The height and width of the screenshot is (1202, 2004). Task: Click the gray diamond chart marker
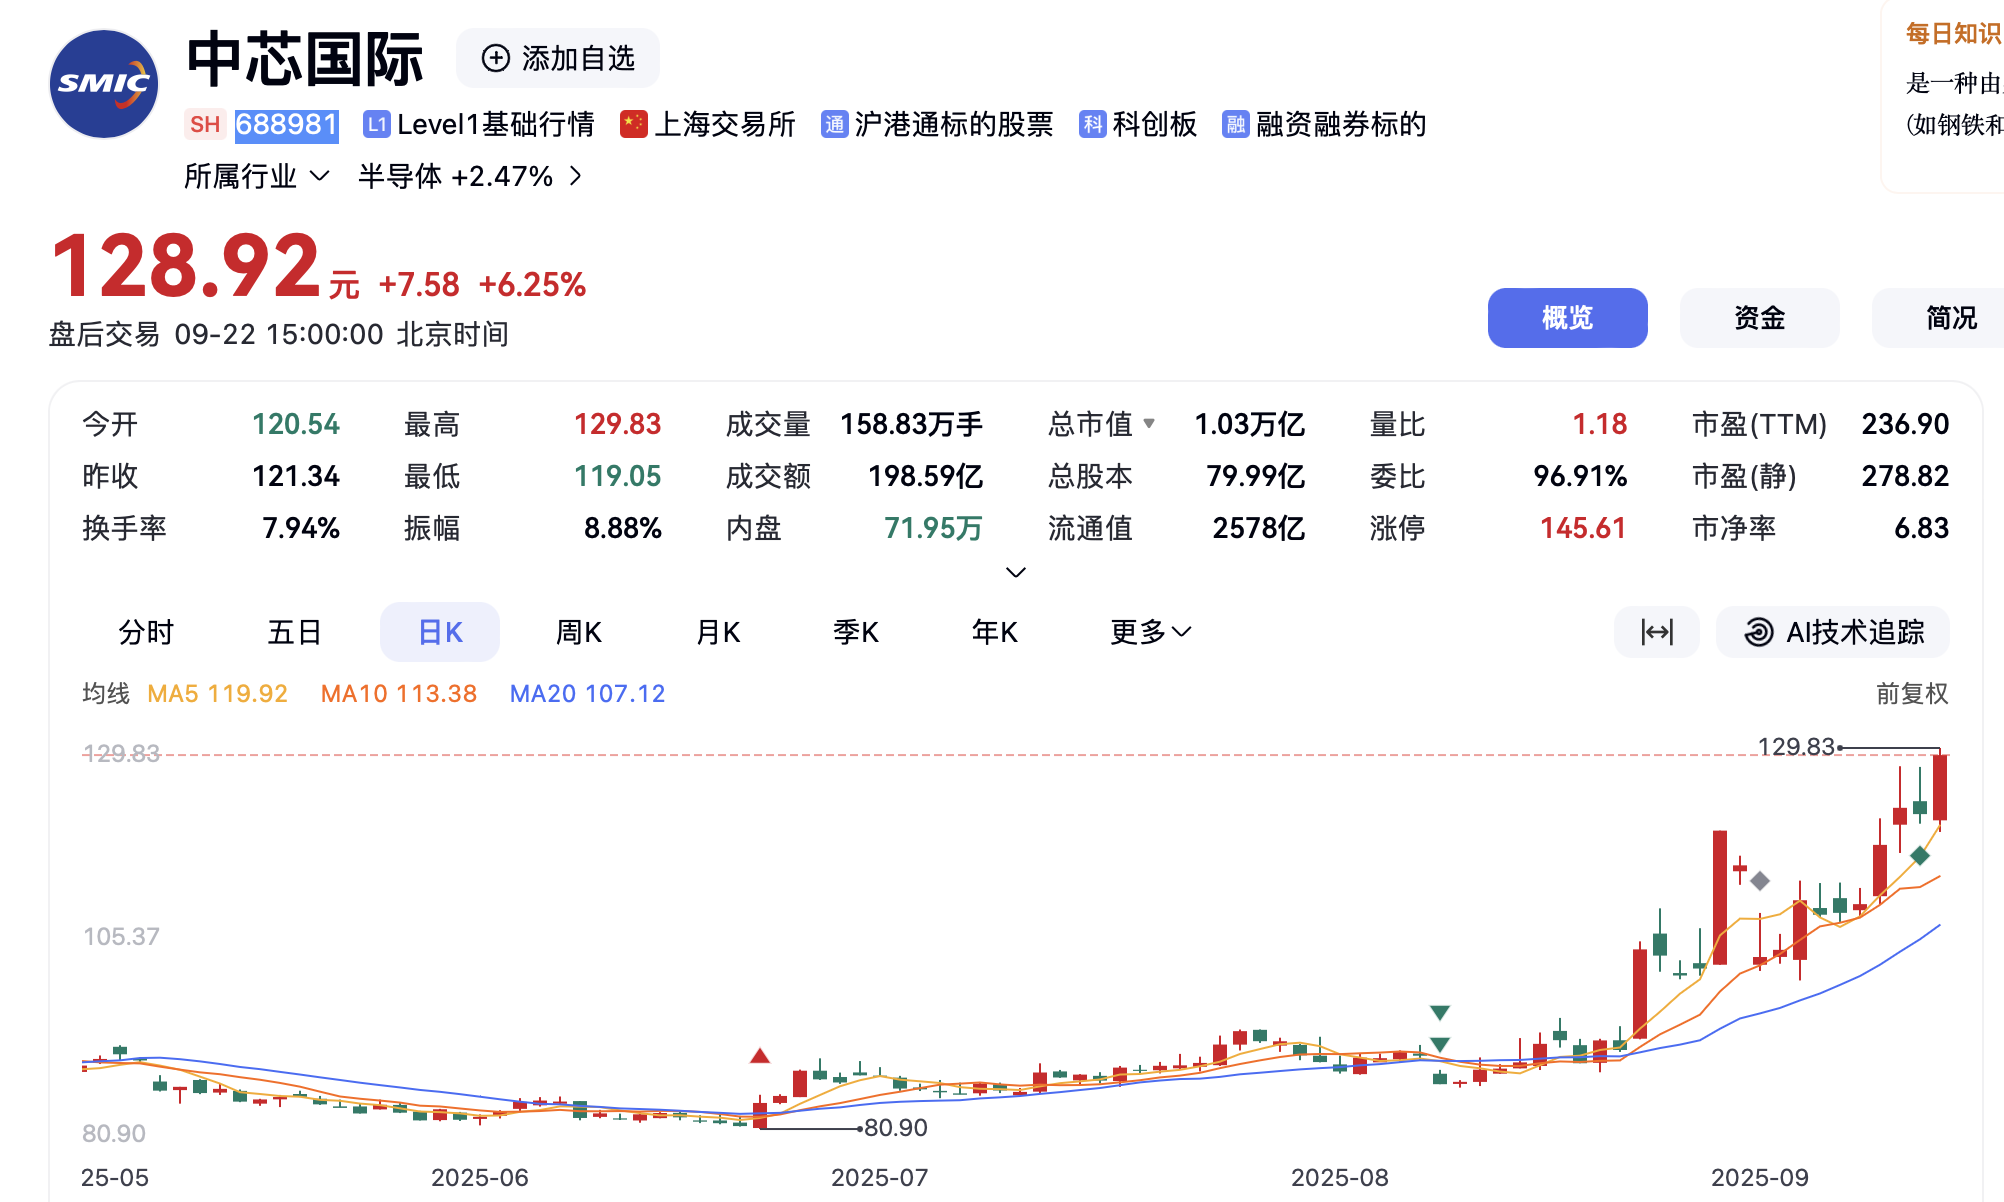(1760, 881)
